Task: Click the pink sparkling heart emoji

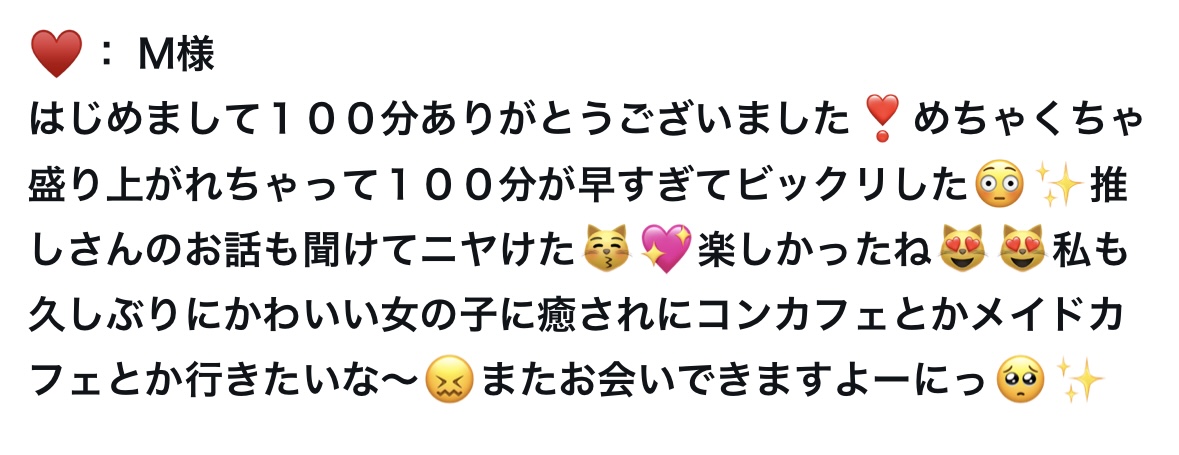Action: click(x=666, y=249)
